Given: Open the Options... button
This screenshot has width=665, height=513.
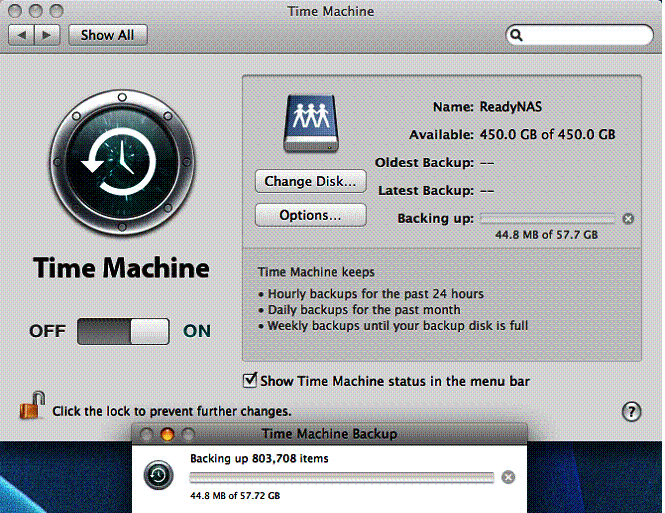Looking at the screenshot, I should pyautogui.click(x=310, y=215).
